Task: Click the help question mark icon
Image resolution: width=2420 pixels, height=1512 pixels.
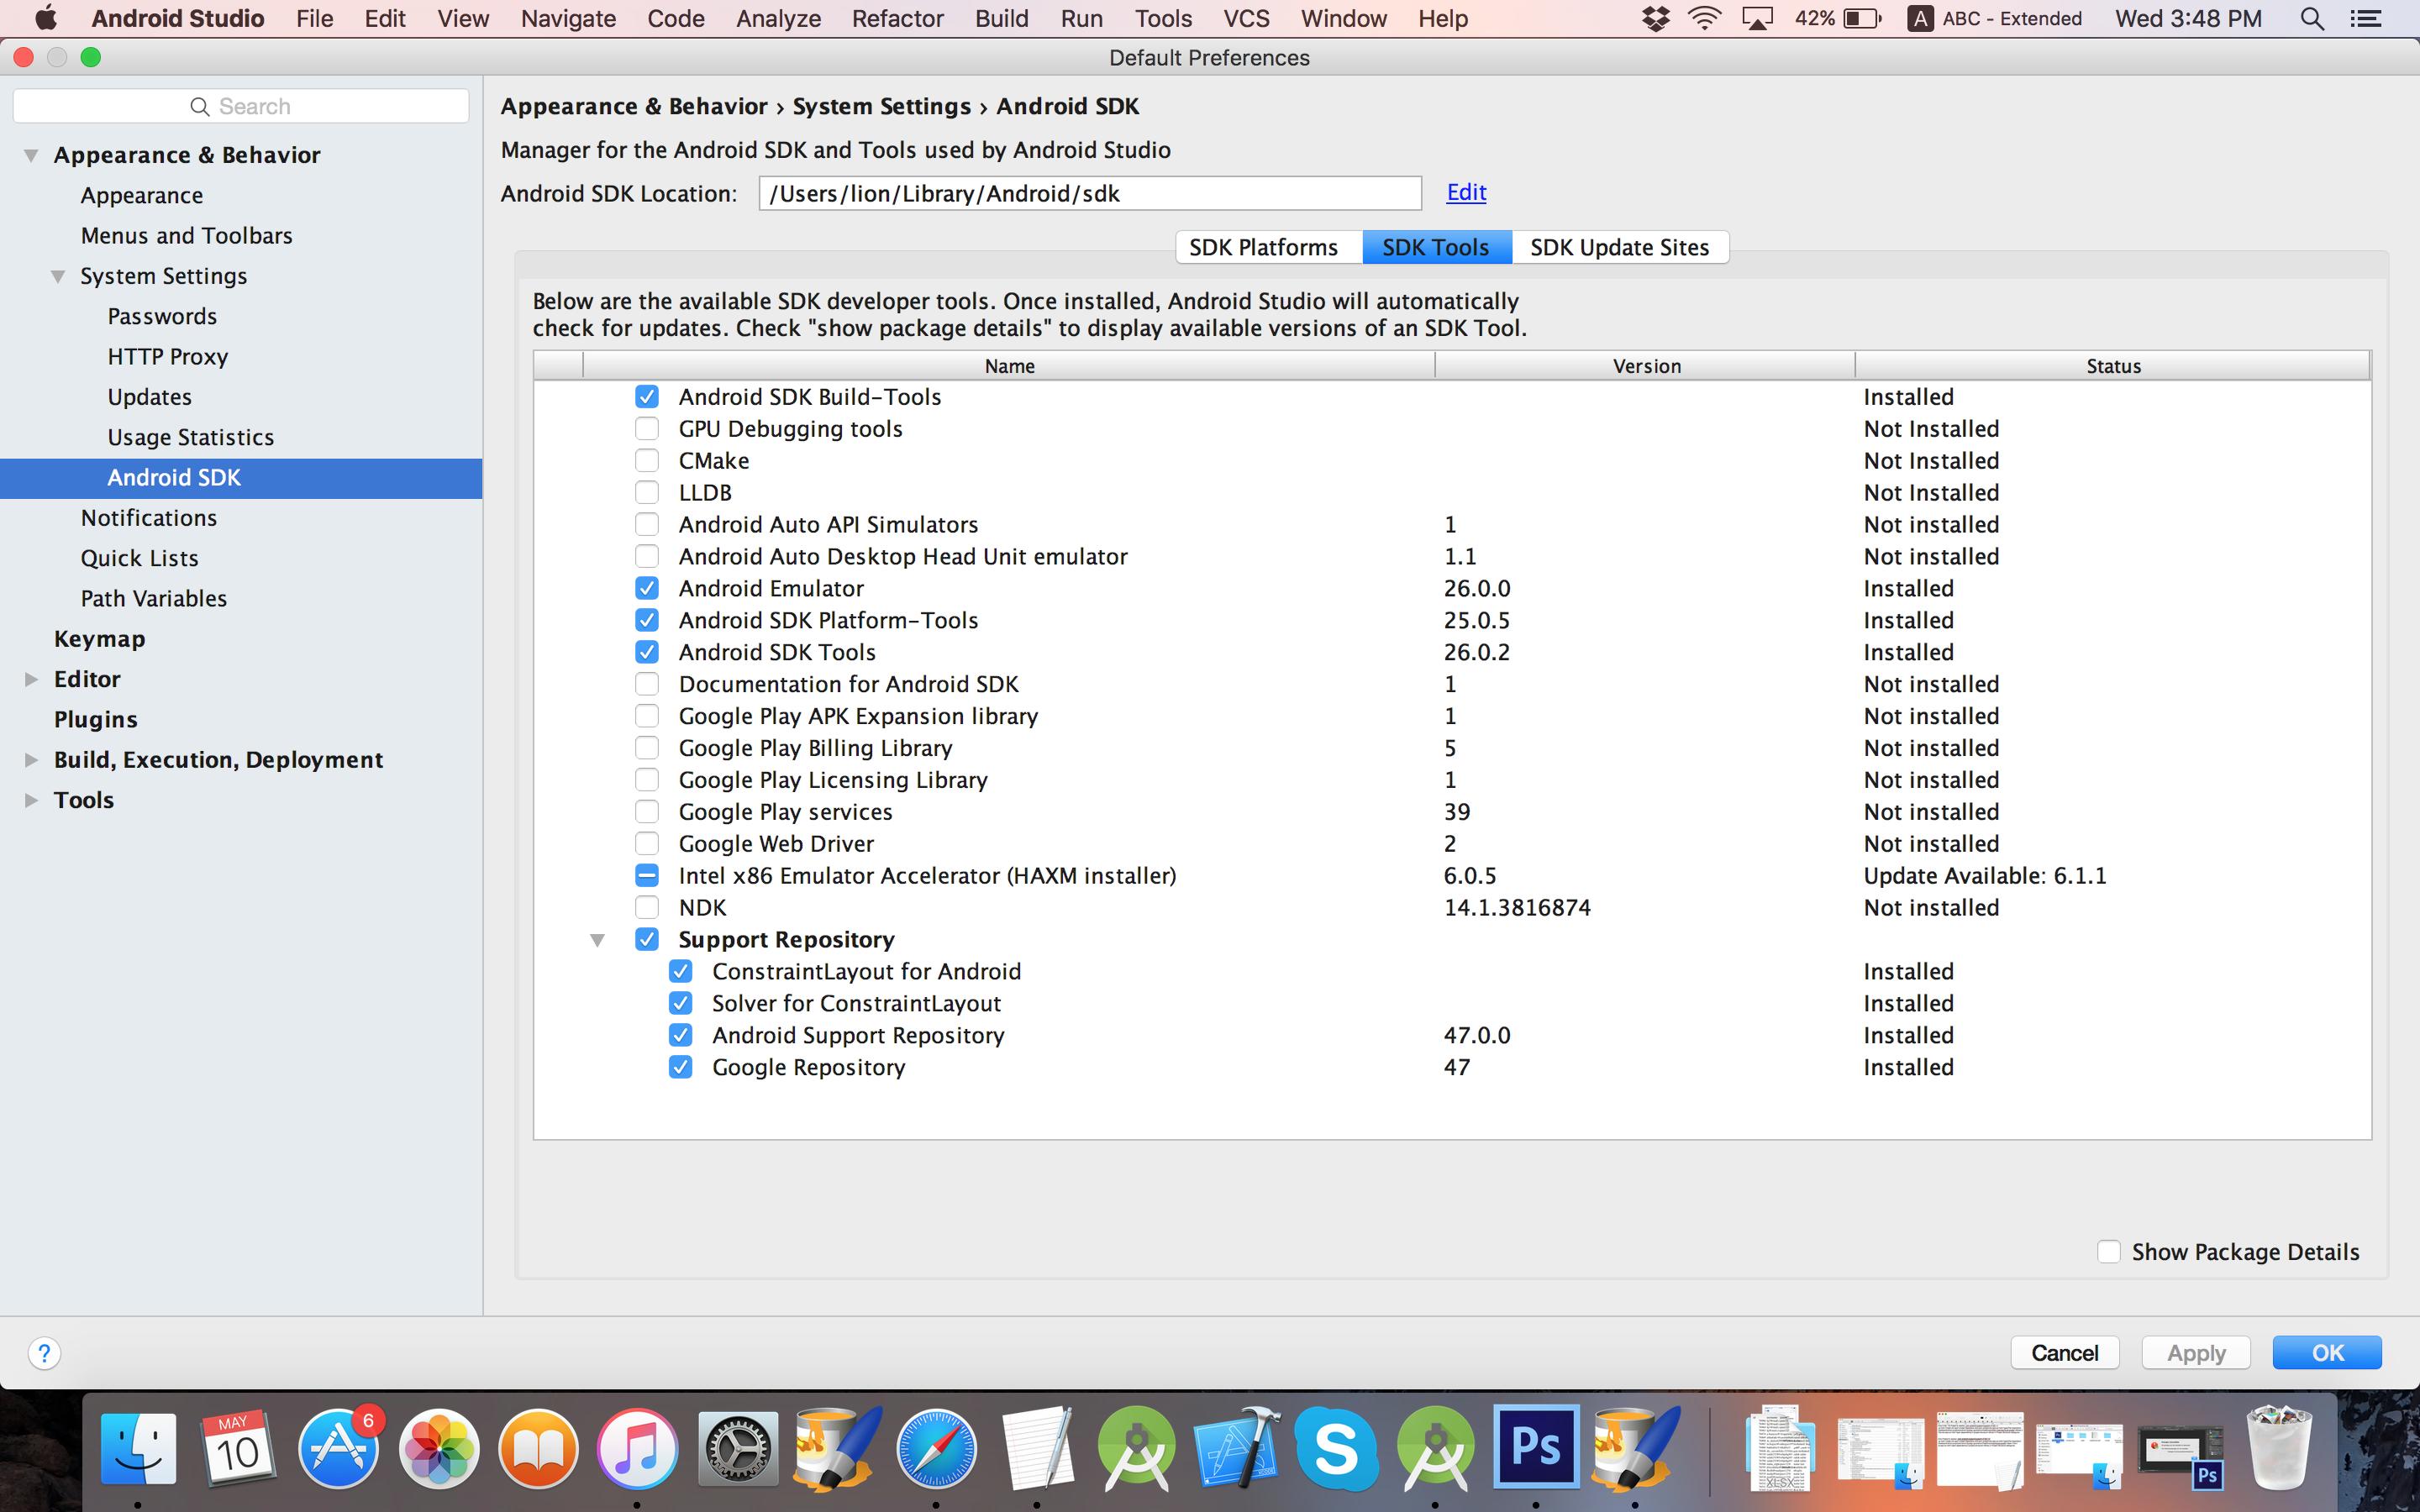Action: click(x=44, y=1353)
